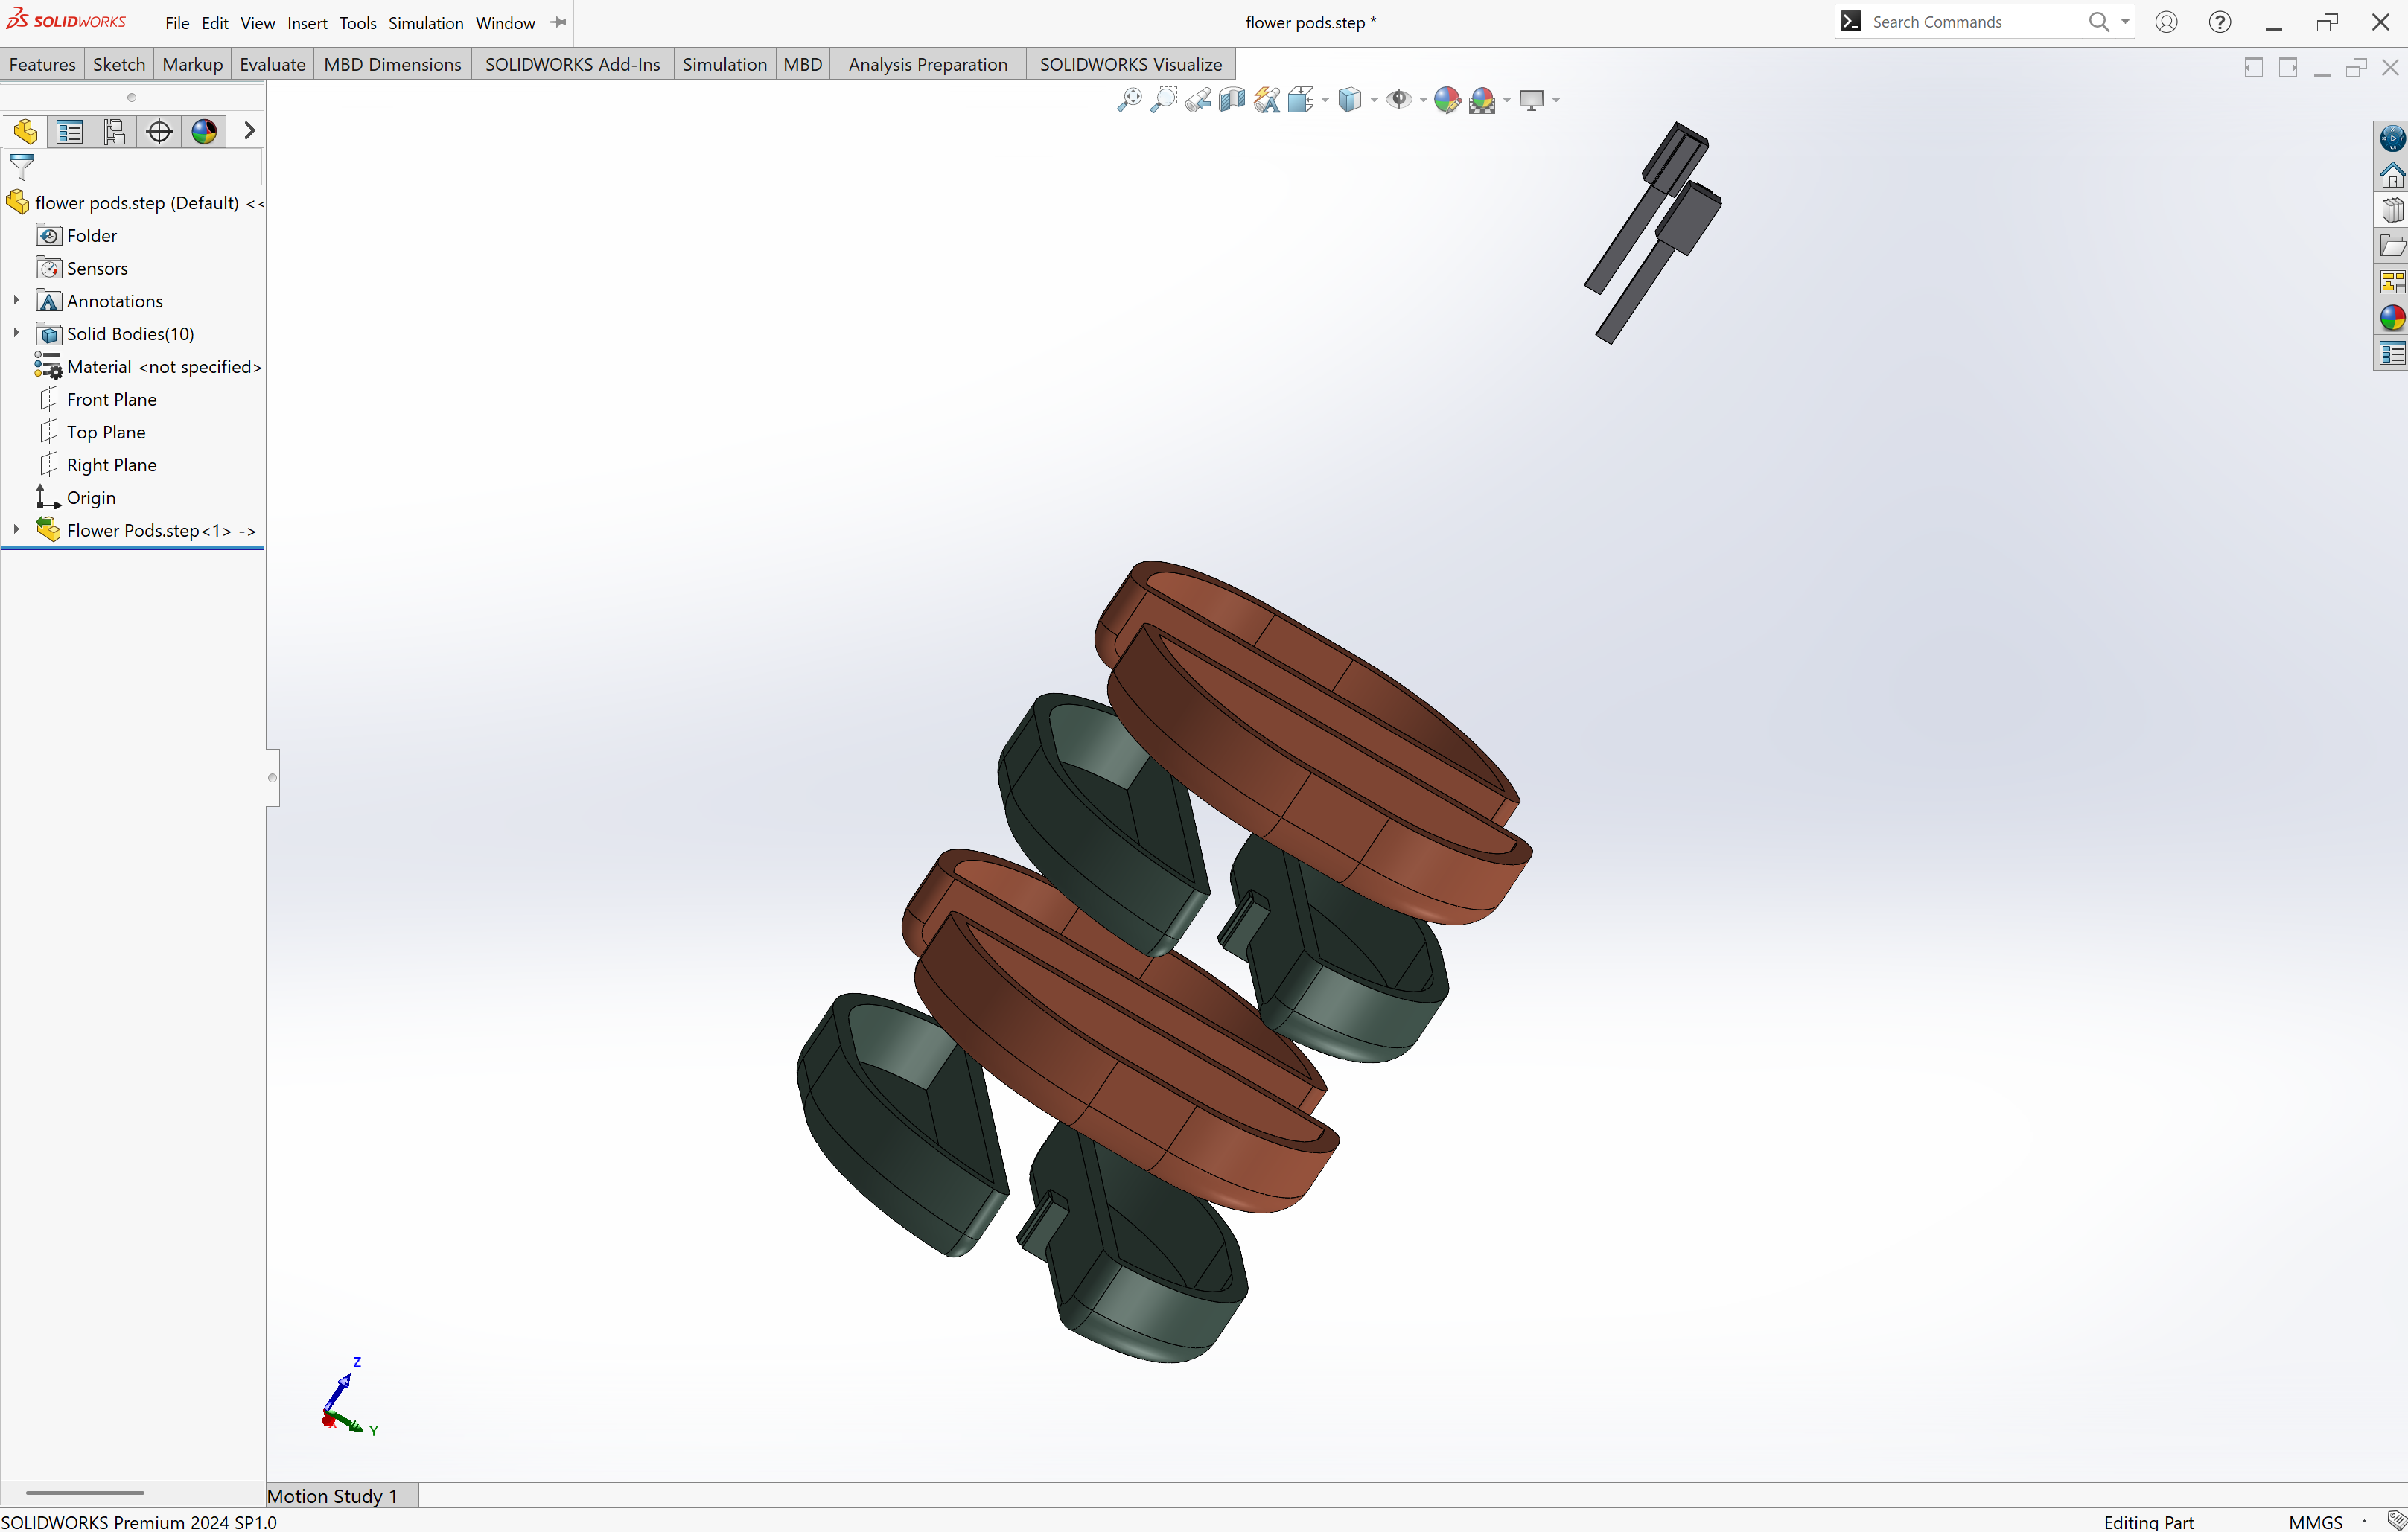Open the Edit Appearance color ball
The height and width of the screenshot is (1532, 2408).
click(1447, 100)
